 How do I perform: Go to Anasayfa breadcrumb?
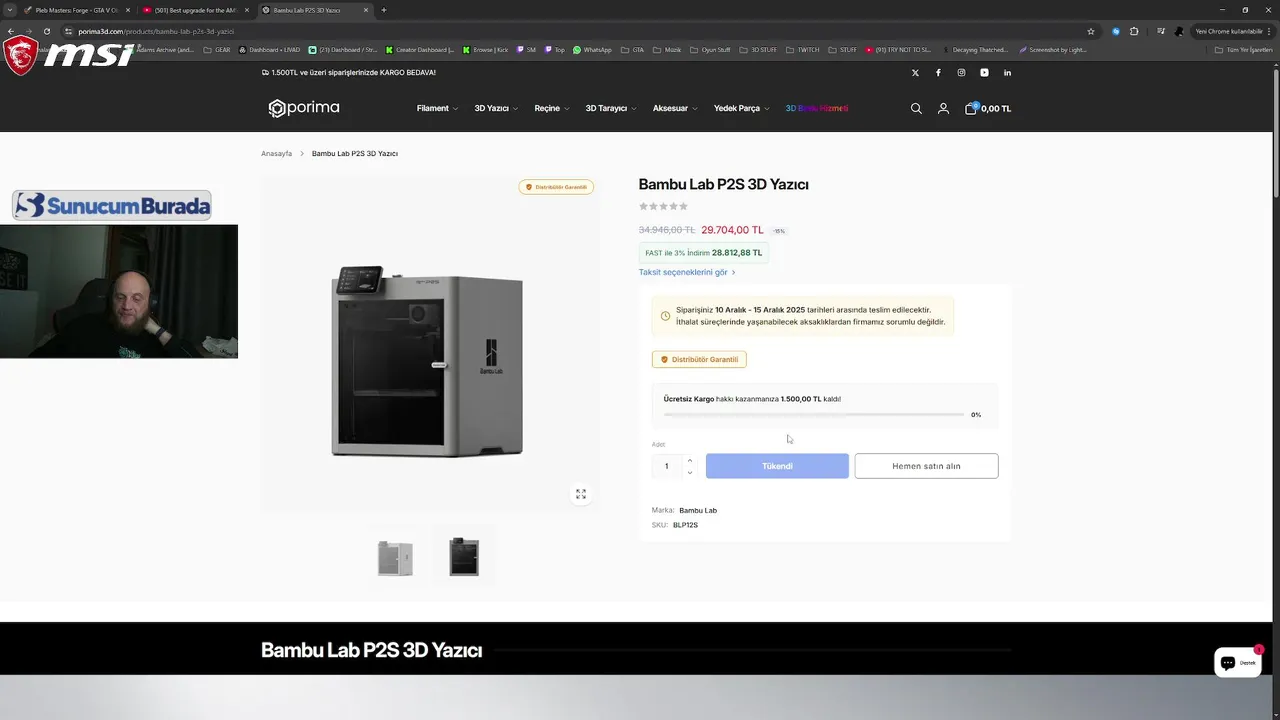[x=276, y=154]
